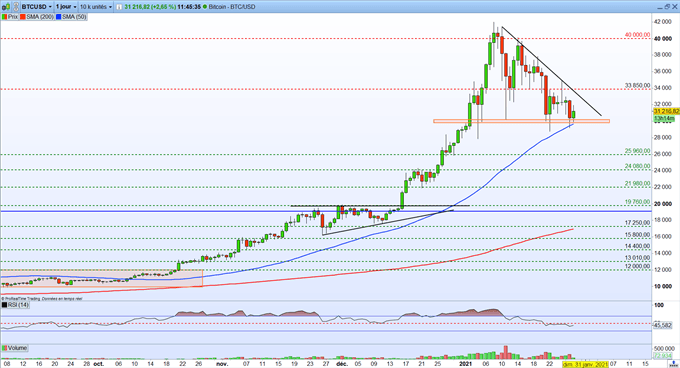Open the 1 jour timeframe dropdown
Viewport: 680px width, 368px height.
pyautogui.click(x=66, y=7)
